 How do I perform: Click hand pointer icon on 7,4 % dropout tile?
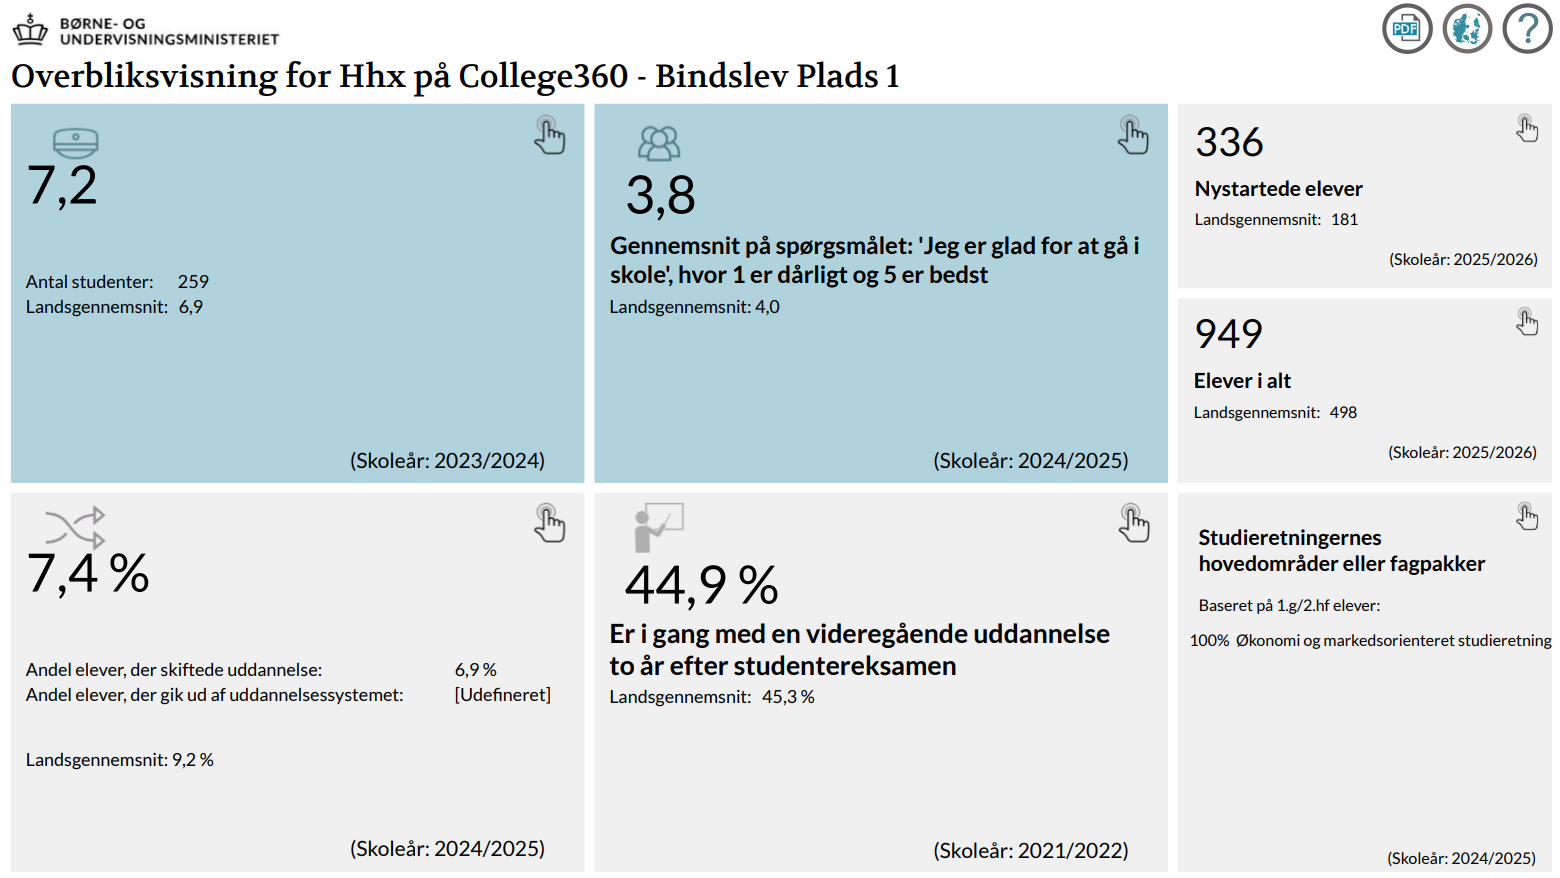(x=549, y=524)
